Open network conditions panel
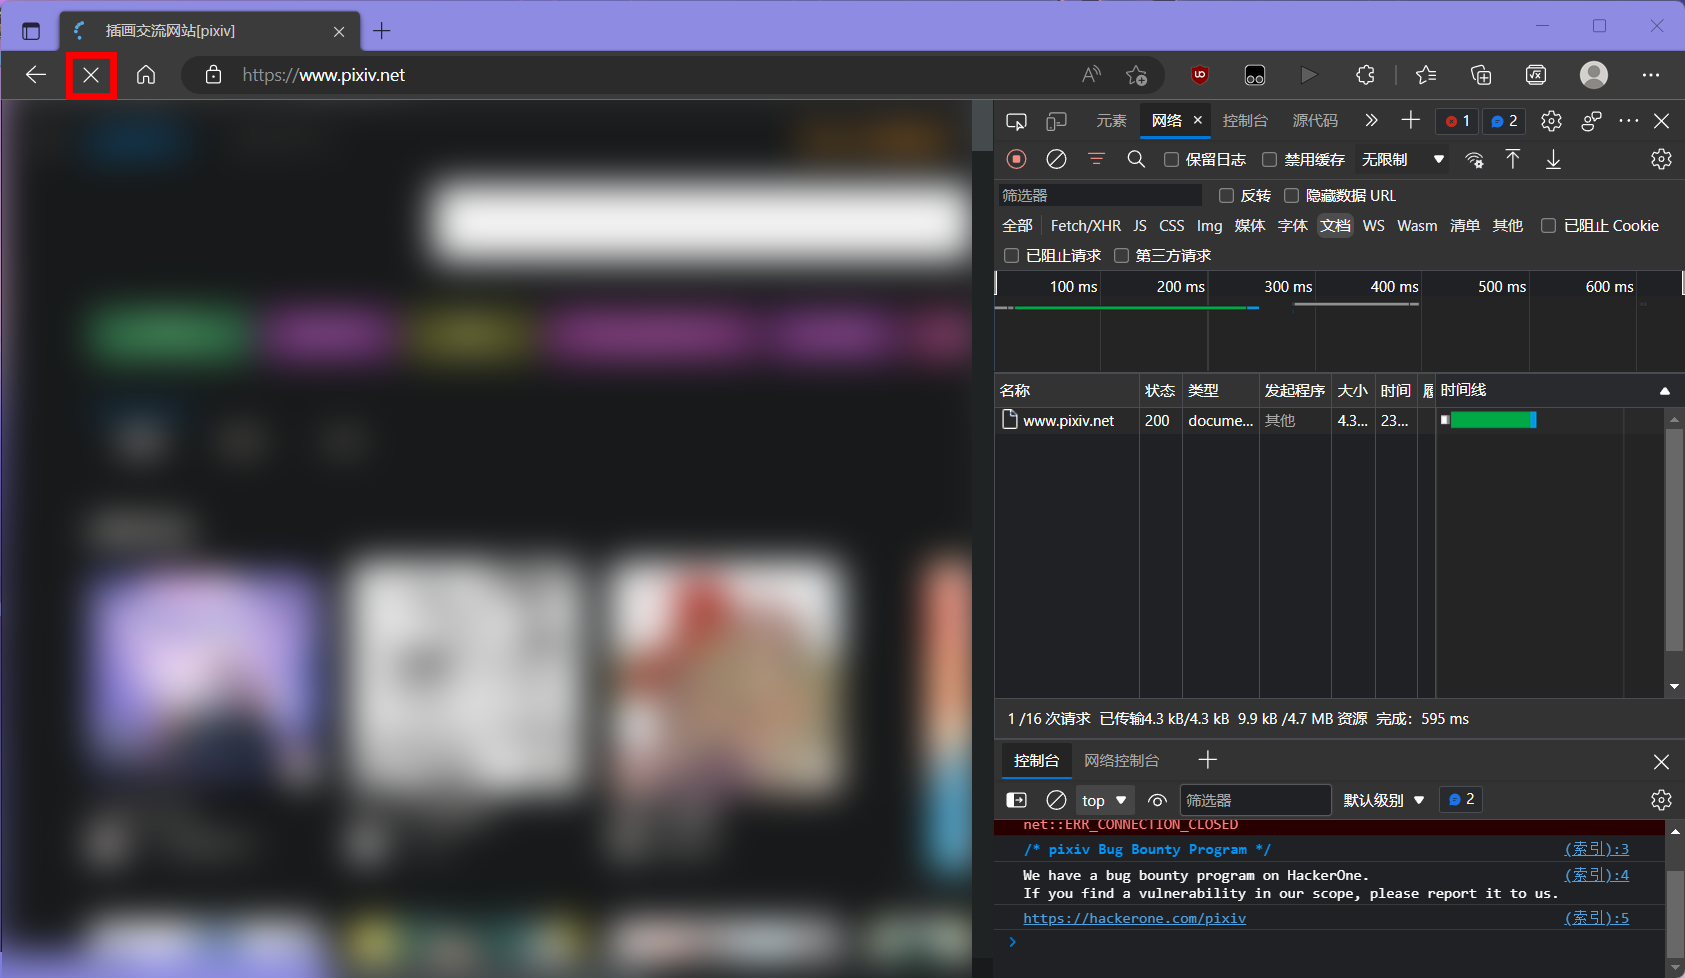Image resolution: width=1685 pixels, height=978 pixels. [x=1474, y=160]
